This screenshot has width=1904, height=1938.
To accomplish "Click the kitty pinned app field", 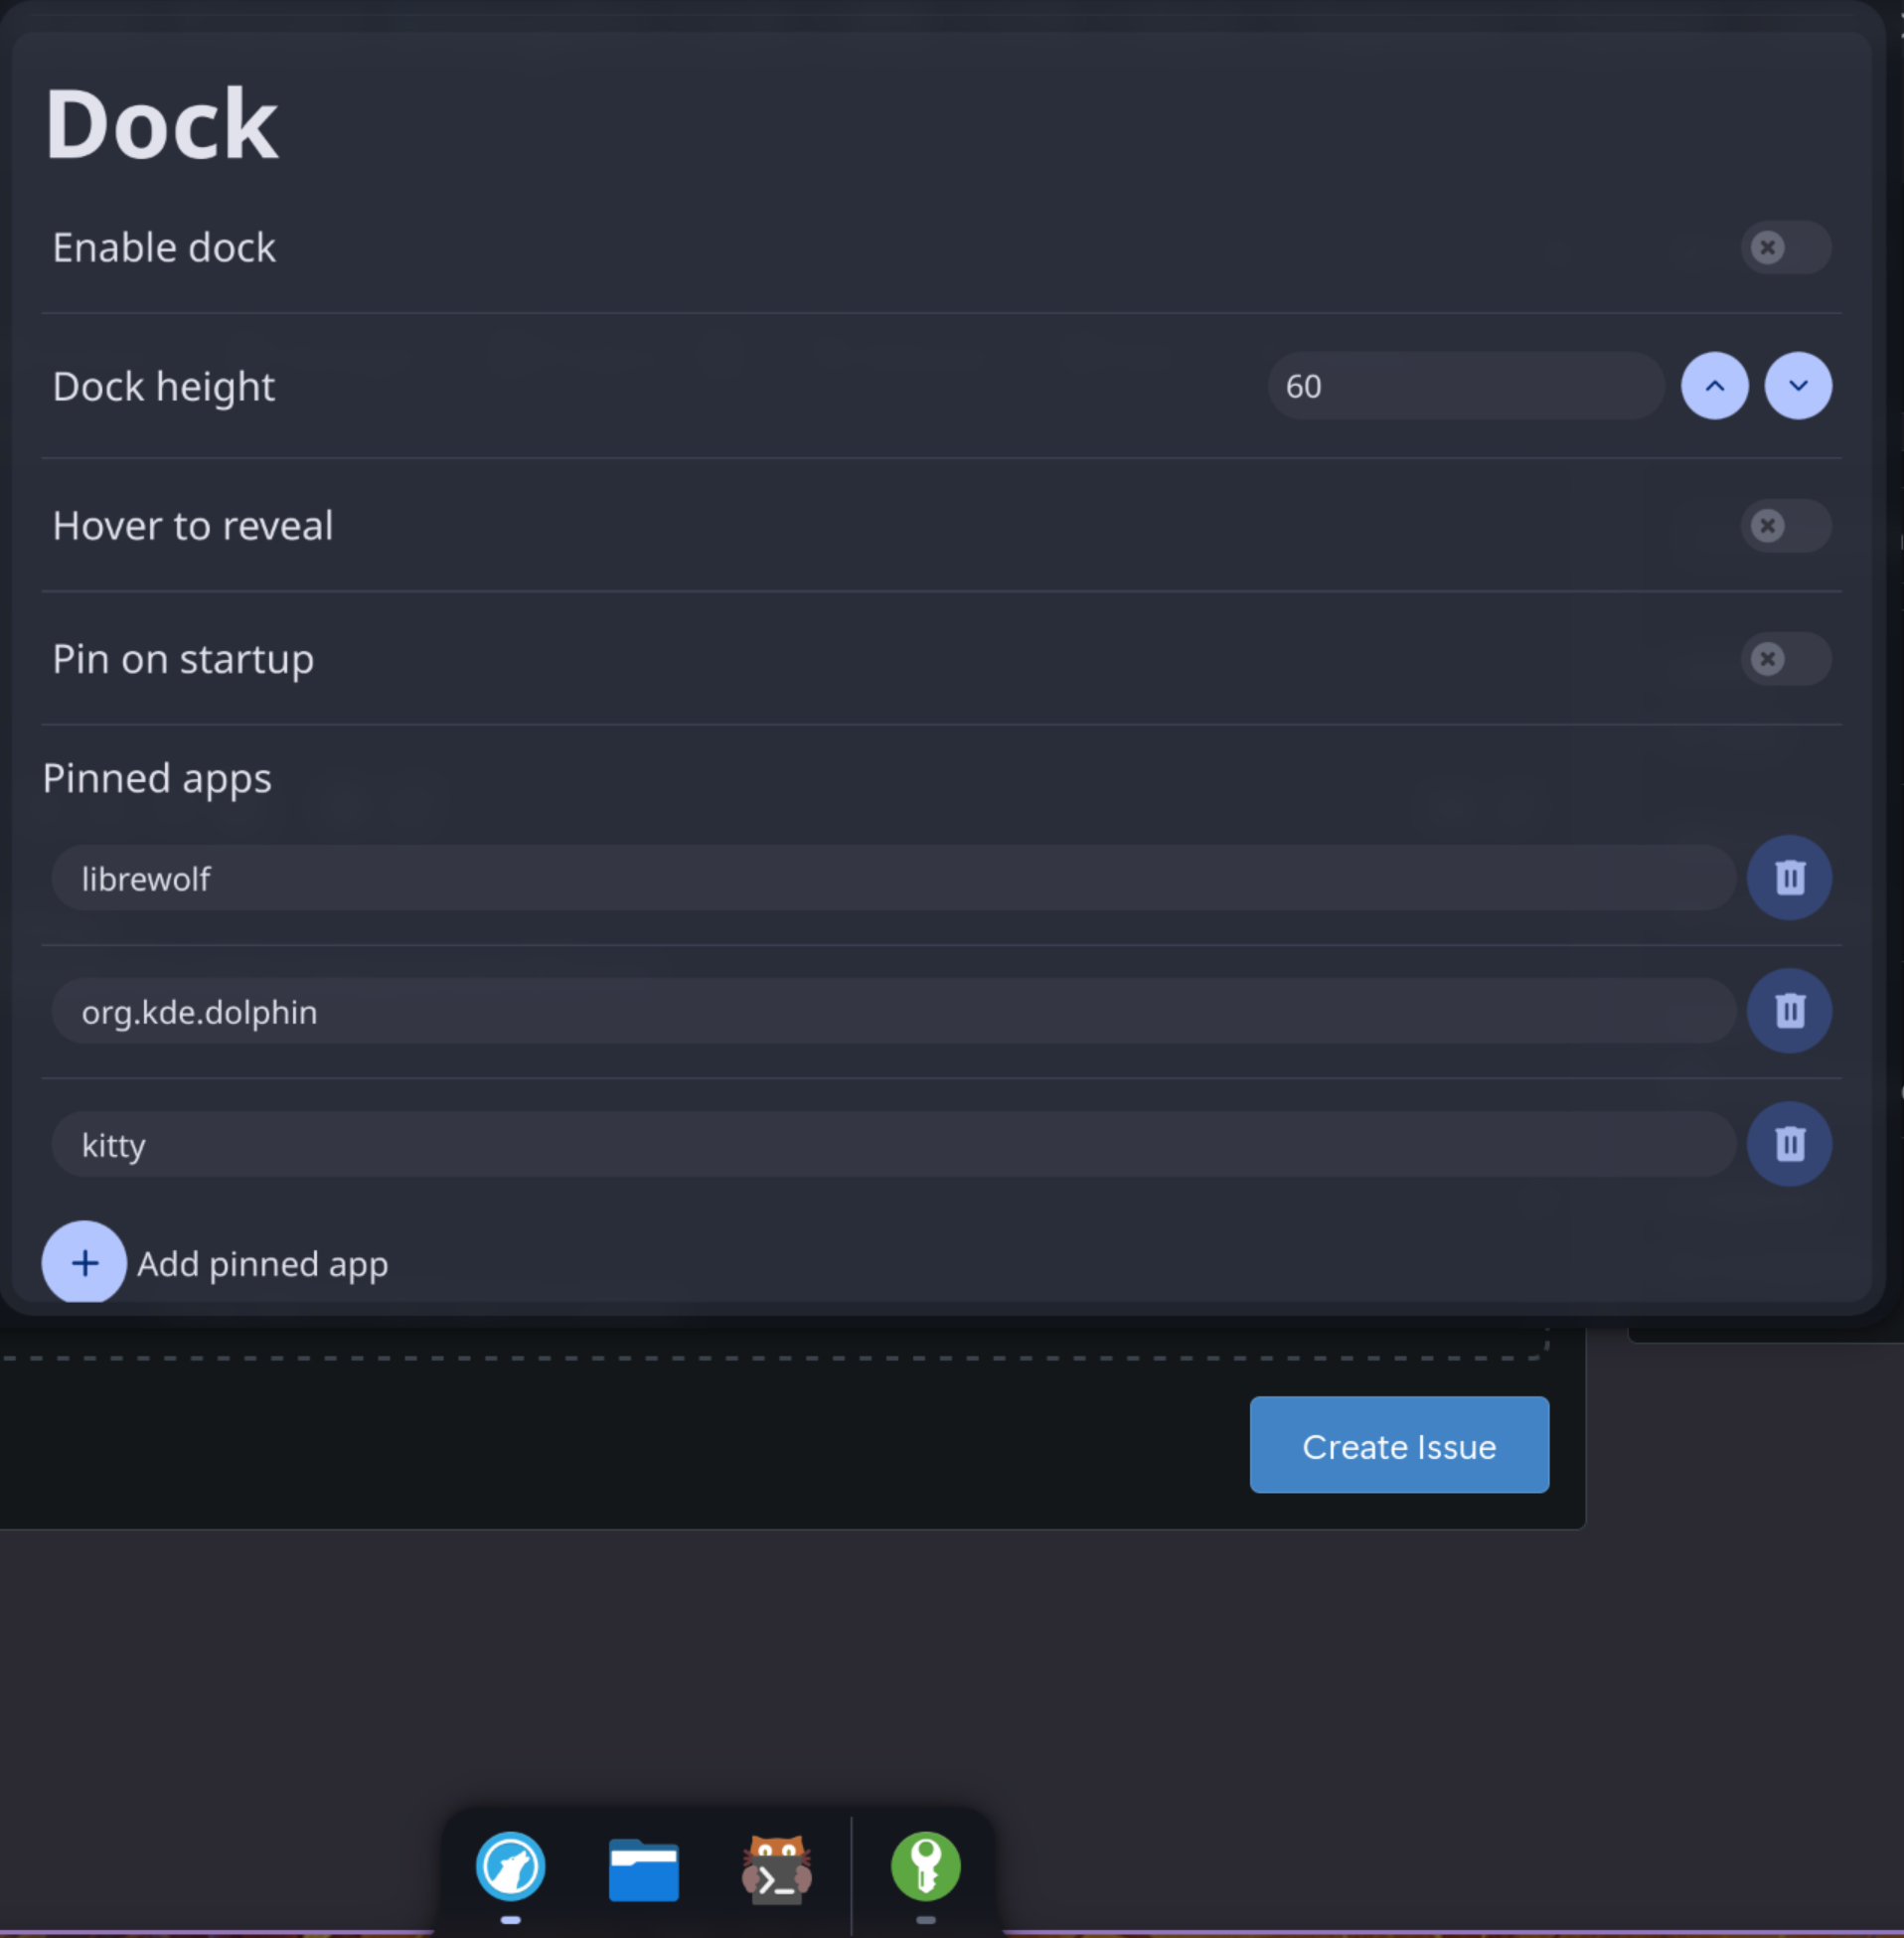I will [x=892, y=1144].
